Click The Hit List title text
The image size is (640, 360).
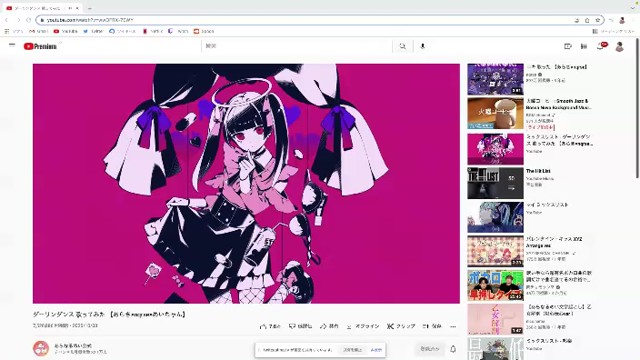point(538,171)
